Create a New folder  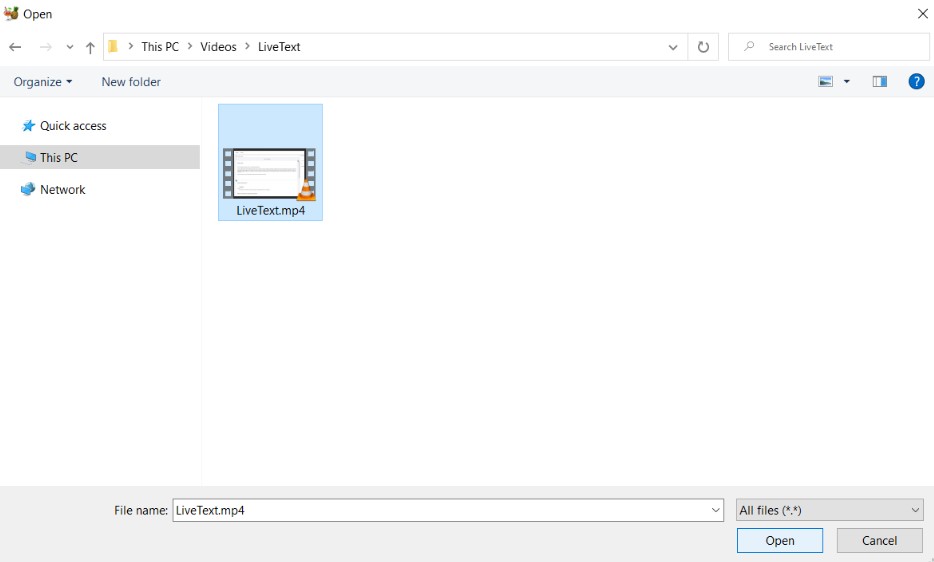pyautogui.click(x=131, y=82)
